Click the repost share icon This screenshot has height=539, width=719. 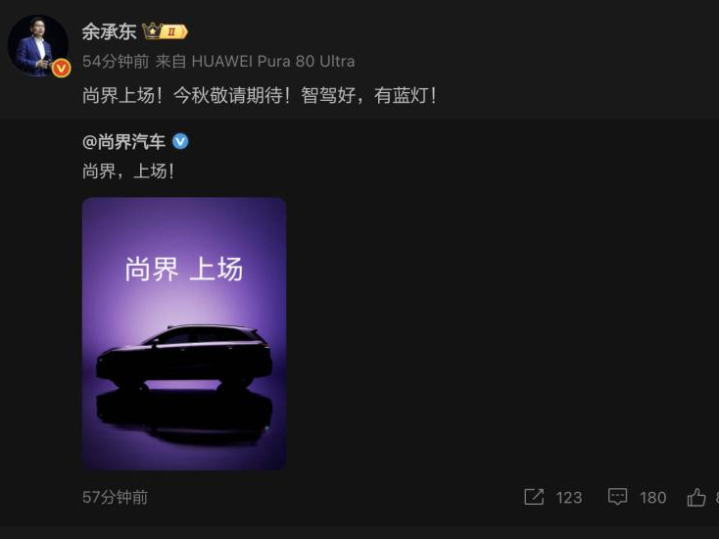534,497
